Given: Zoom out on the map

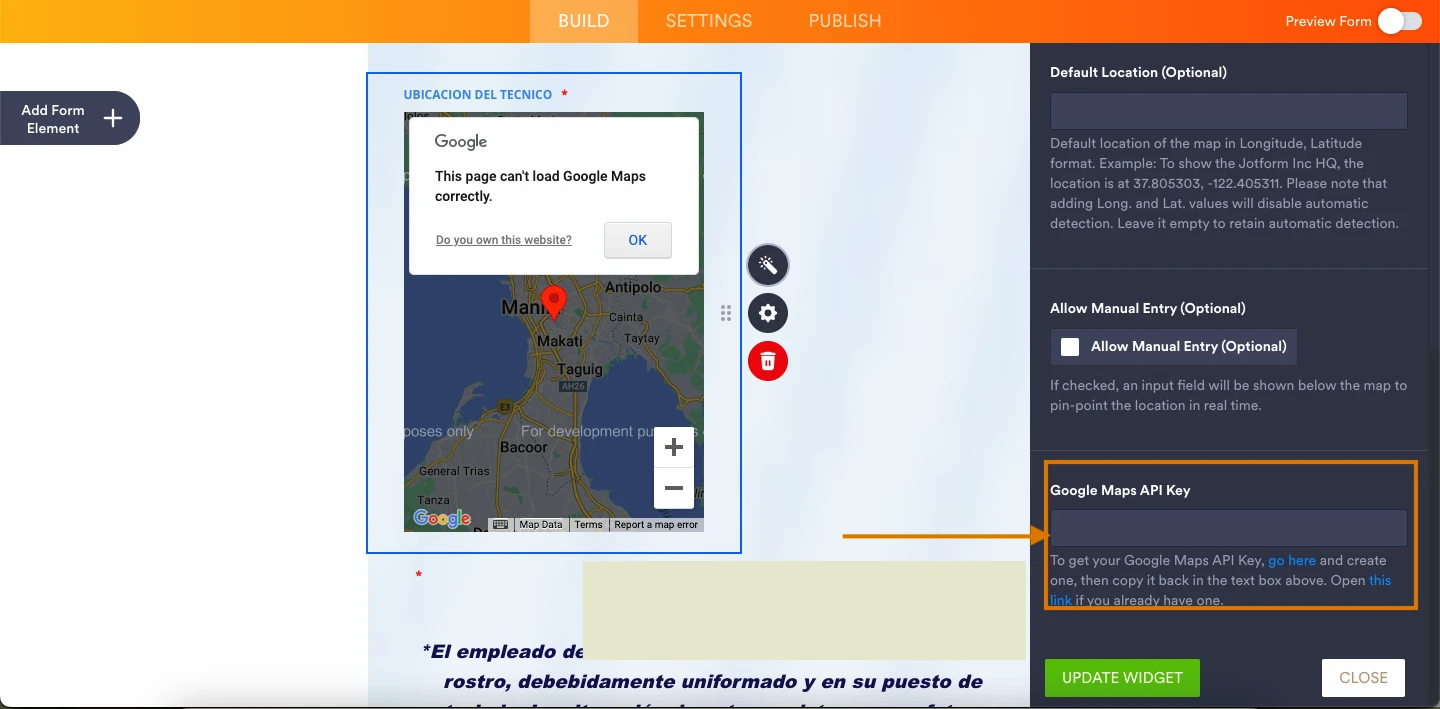Looking at the screenshot, I should click(x=673, y=488).
